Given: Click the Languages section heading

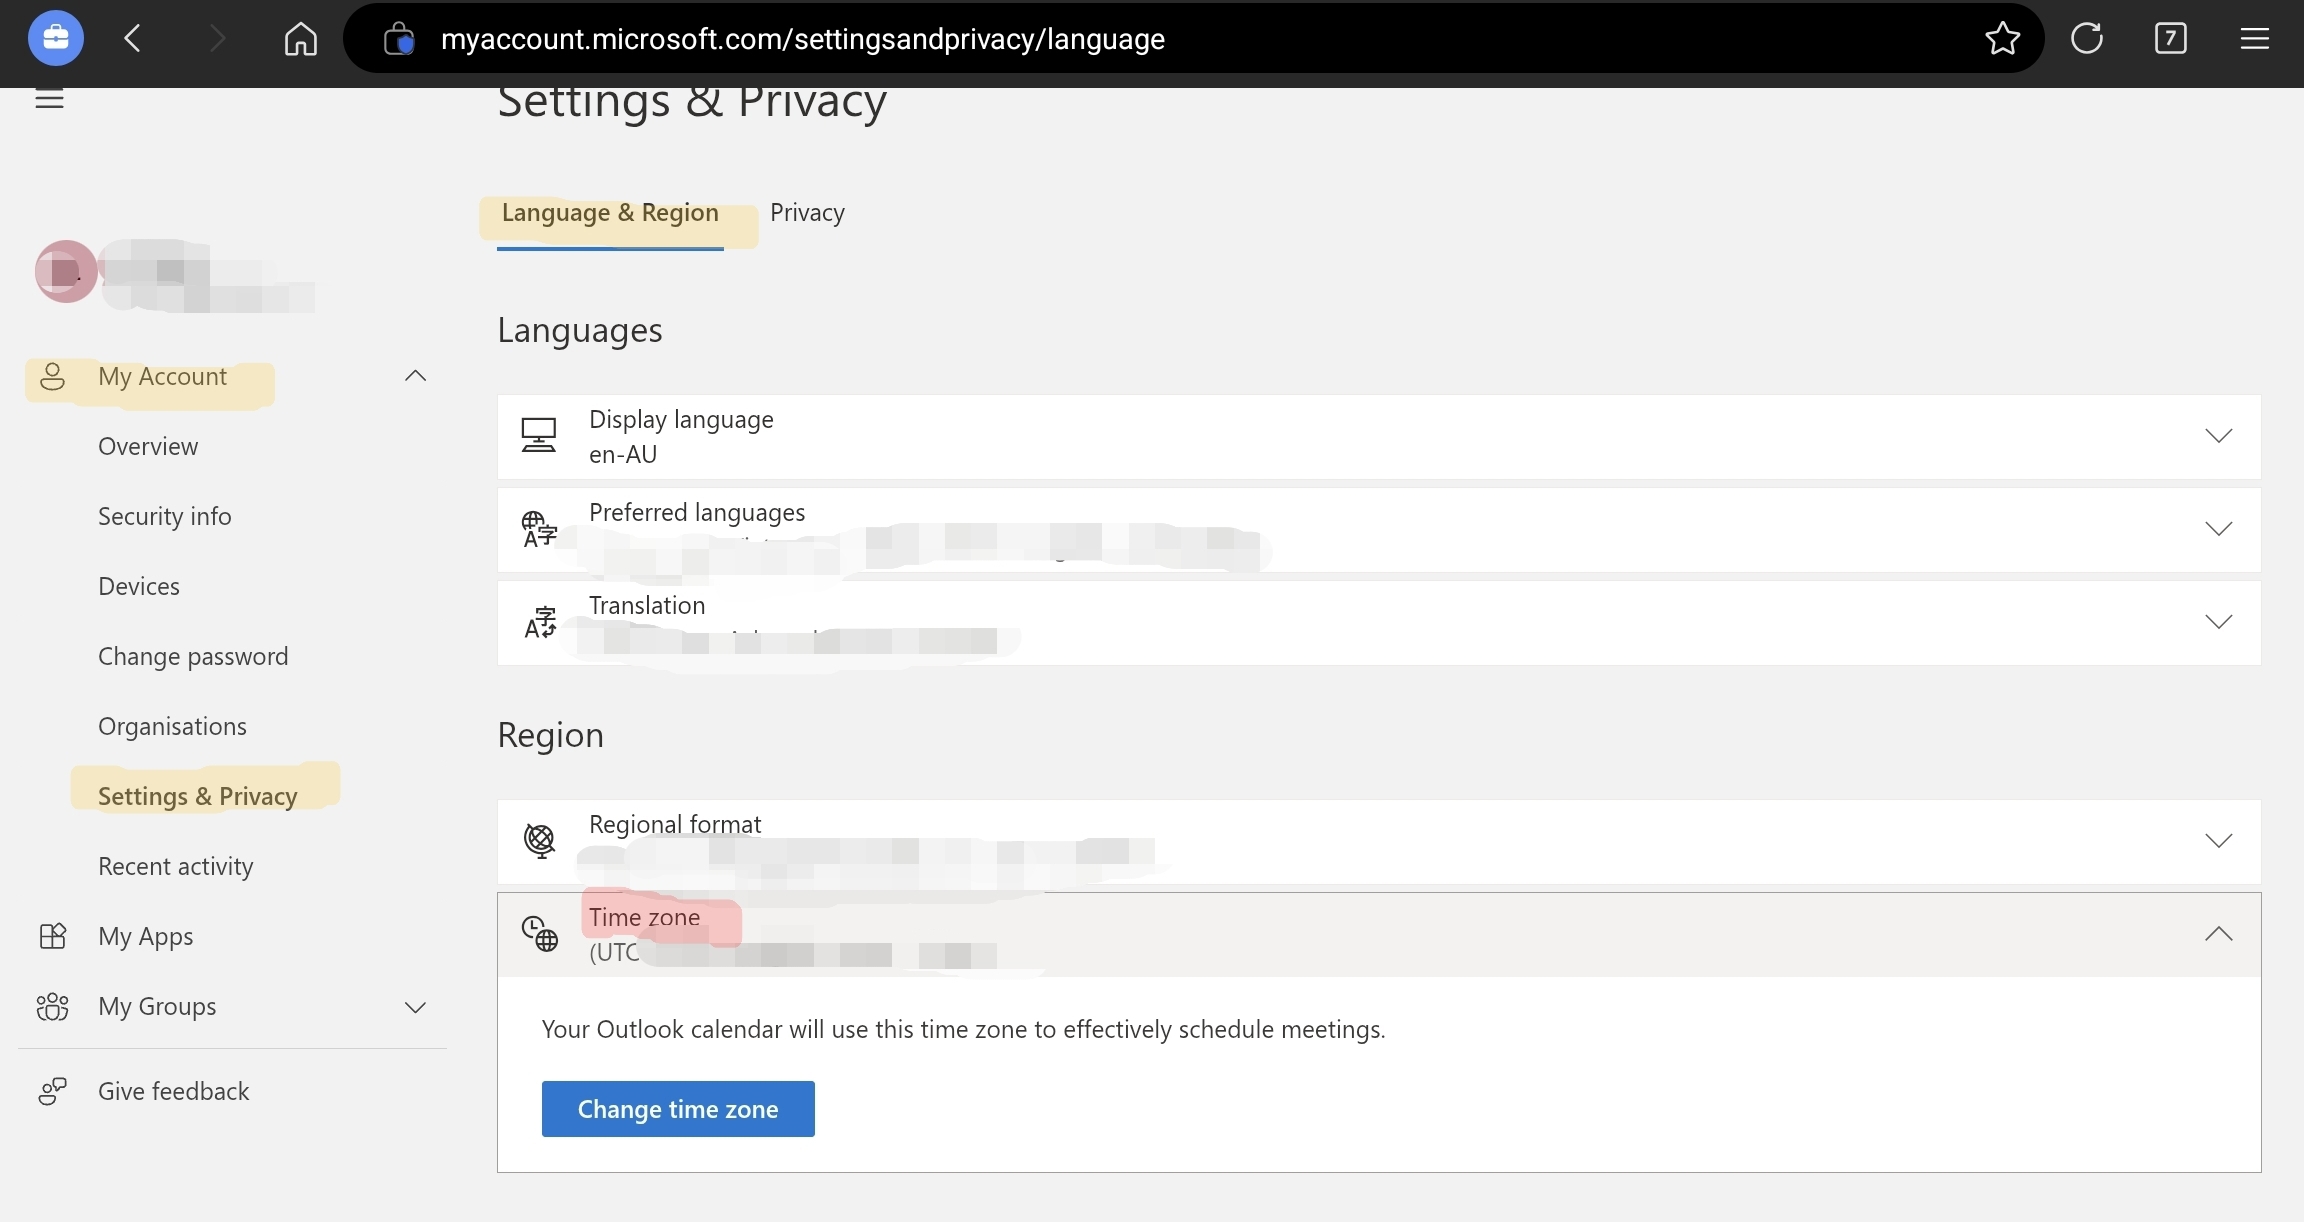Looking at the screenshot, I should (x=580, y=331).
